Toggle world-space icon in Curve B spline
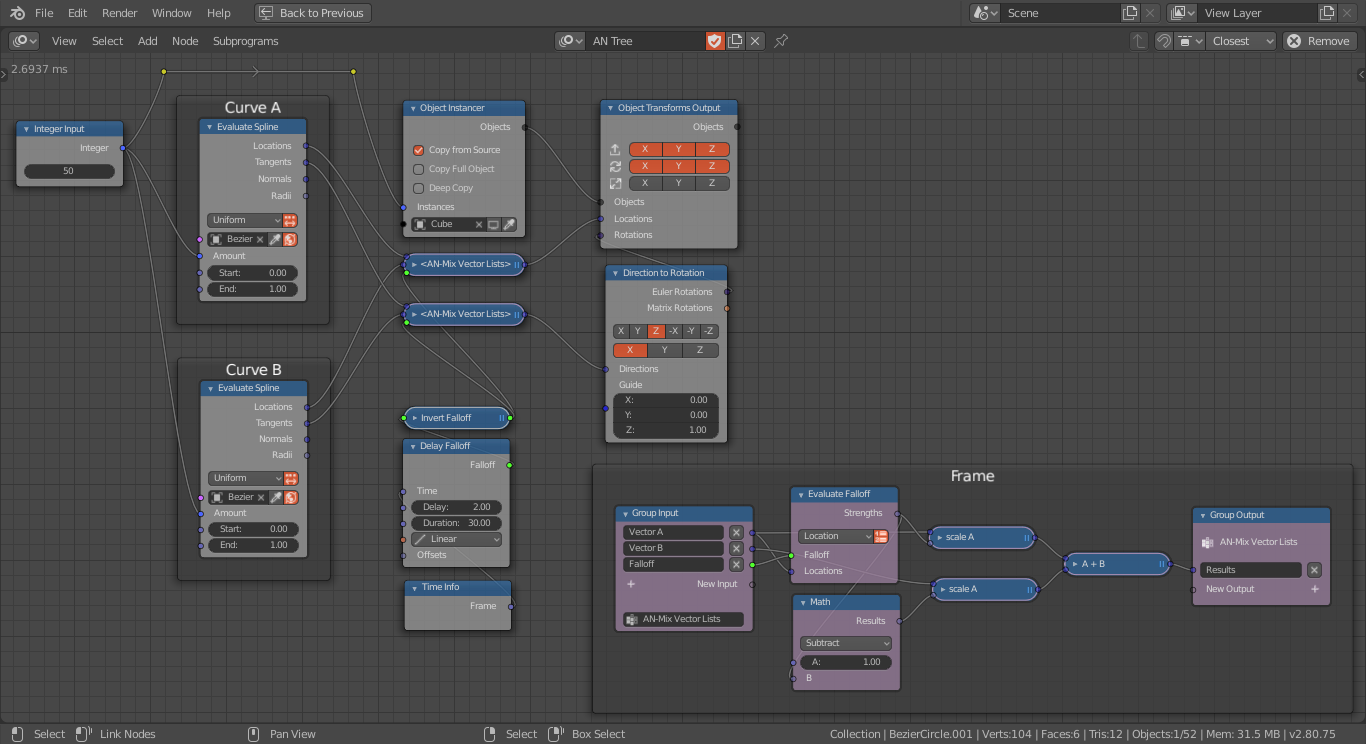Image resolution: width=1366 pixels, height=744 pixels. click(x=290, y=497)
